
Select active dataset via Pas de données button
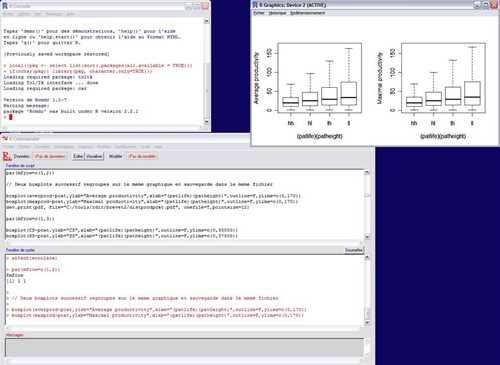50,156
